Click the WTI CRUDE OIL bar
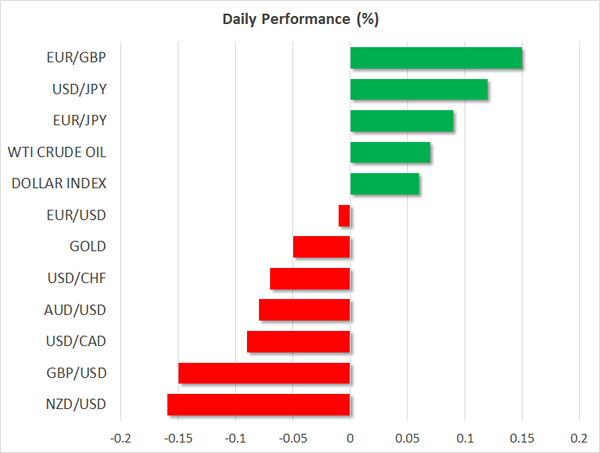600x453 pixels. [390, 153]
